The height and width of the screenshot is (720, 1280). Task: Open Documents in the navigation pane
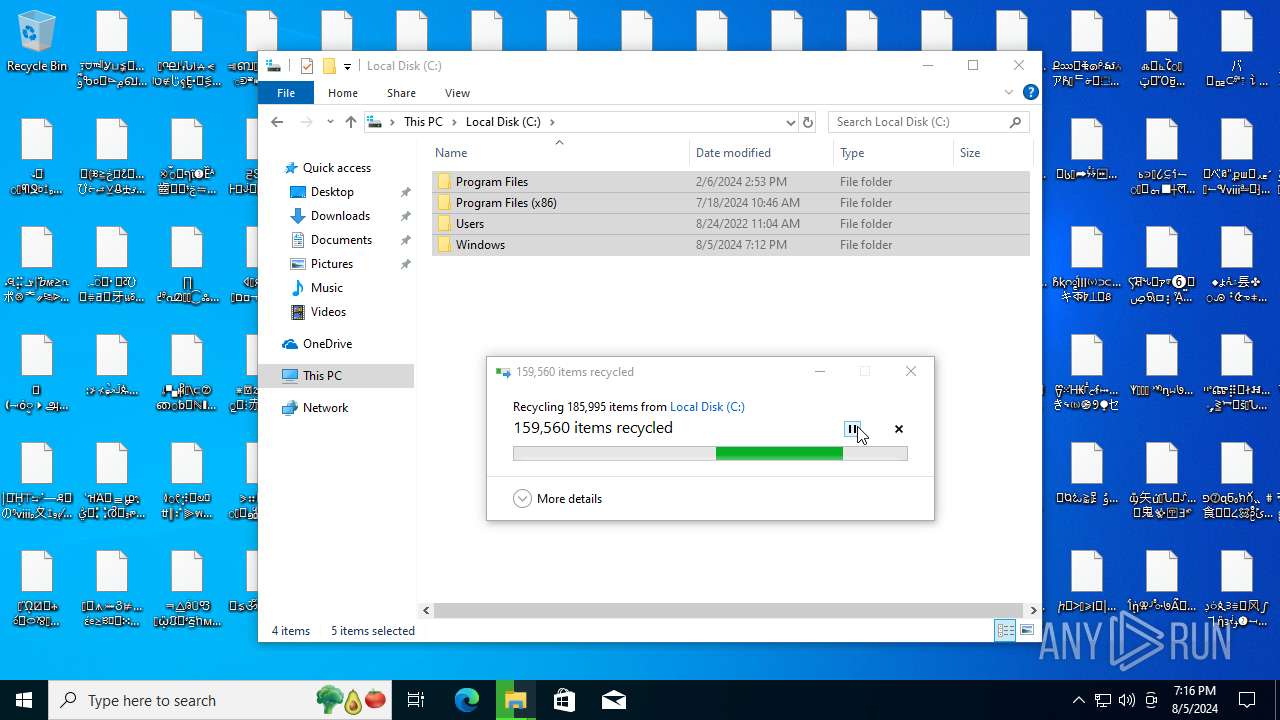coord(341,240)
